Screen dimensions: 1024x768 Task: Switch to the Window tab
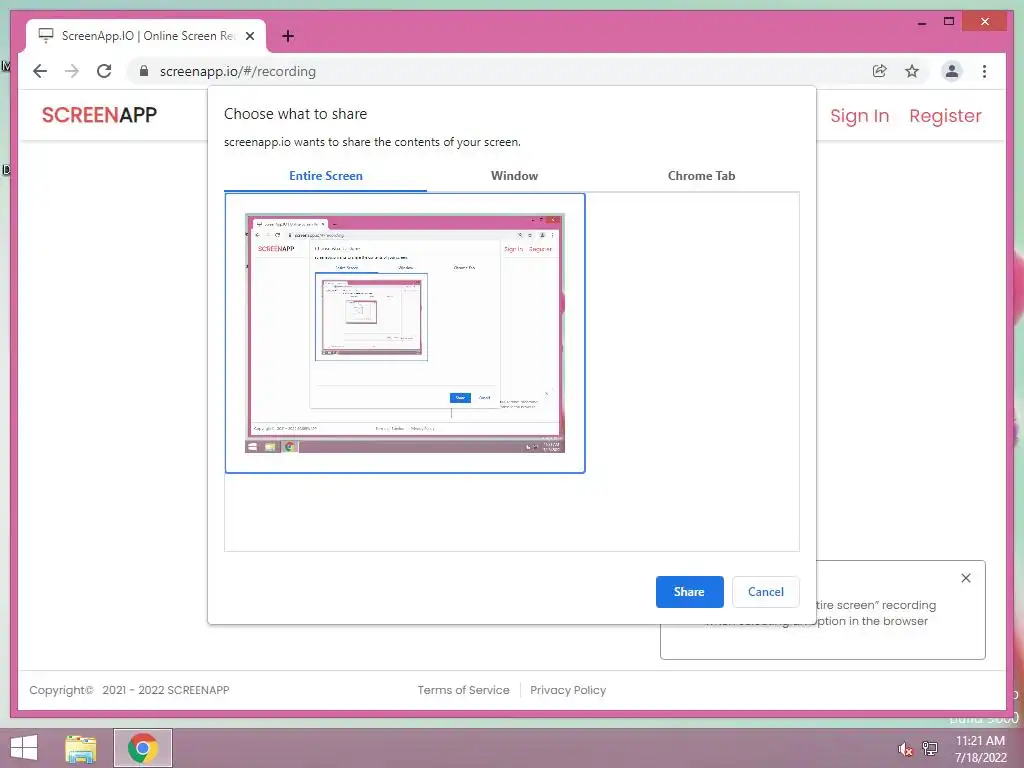click(515, 176)
